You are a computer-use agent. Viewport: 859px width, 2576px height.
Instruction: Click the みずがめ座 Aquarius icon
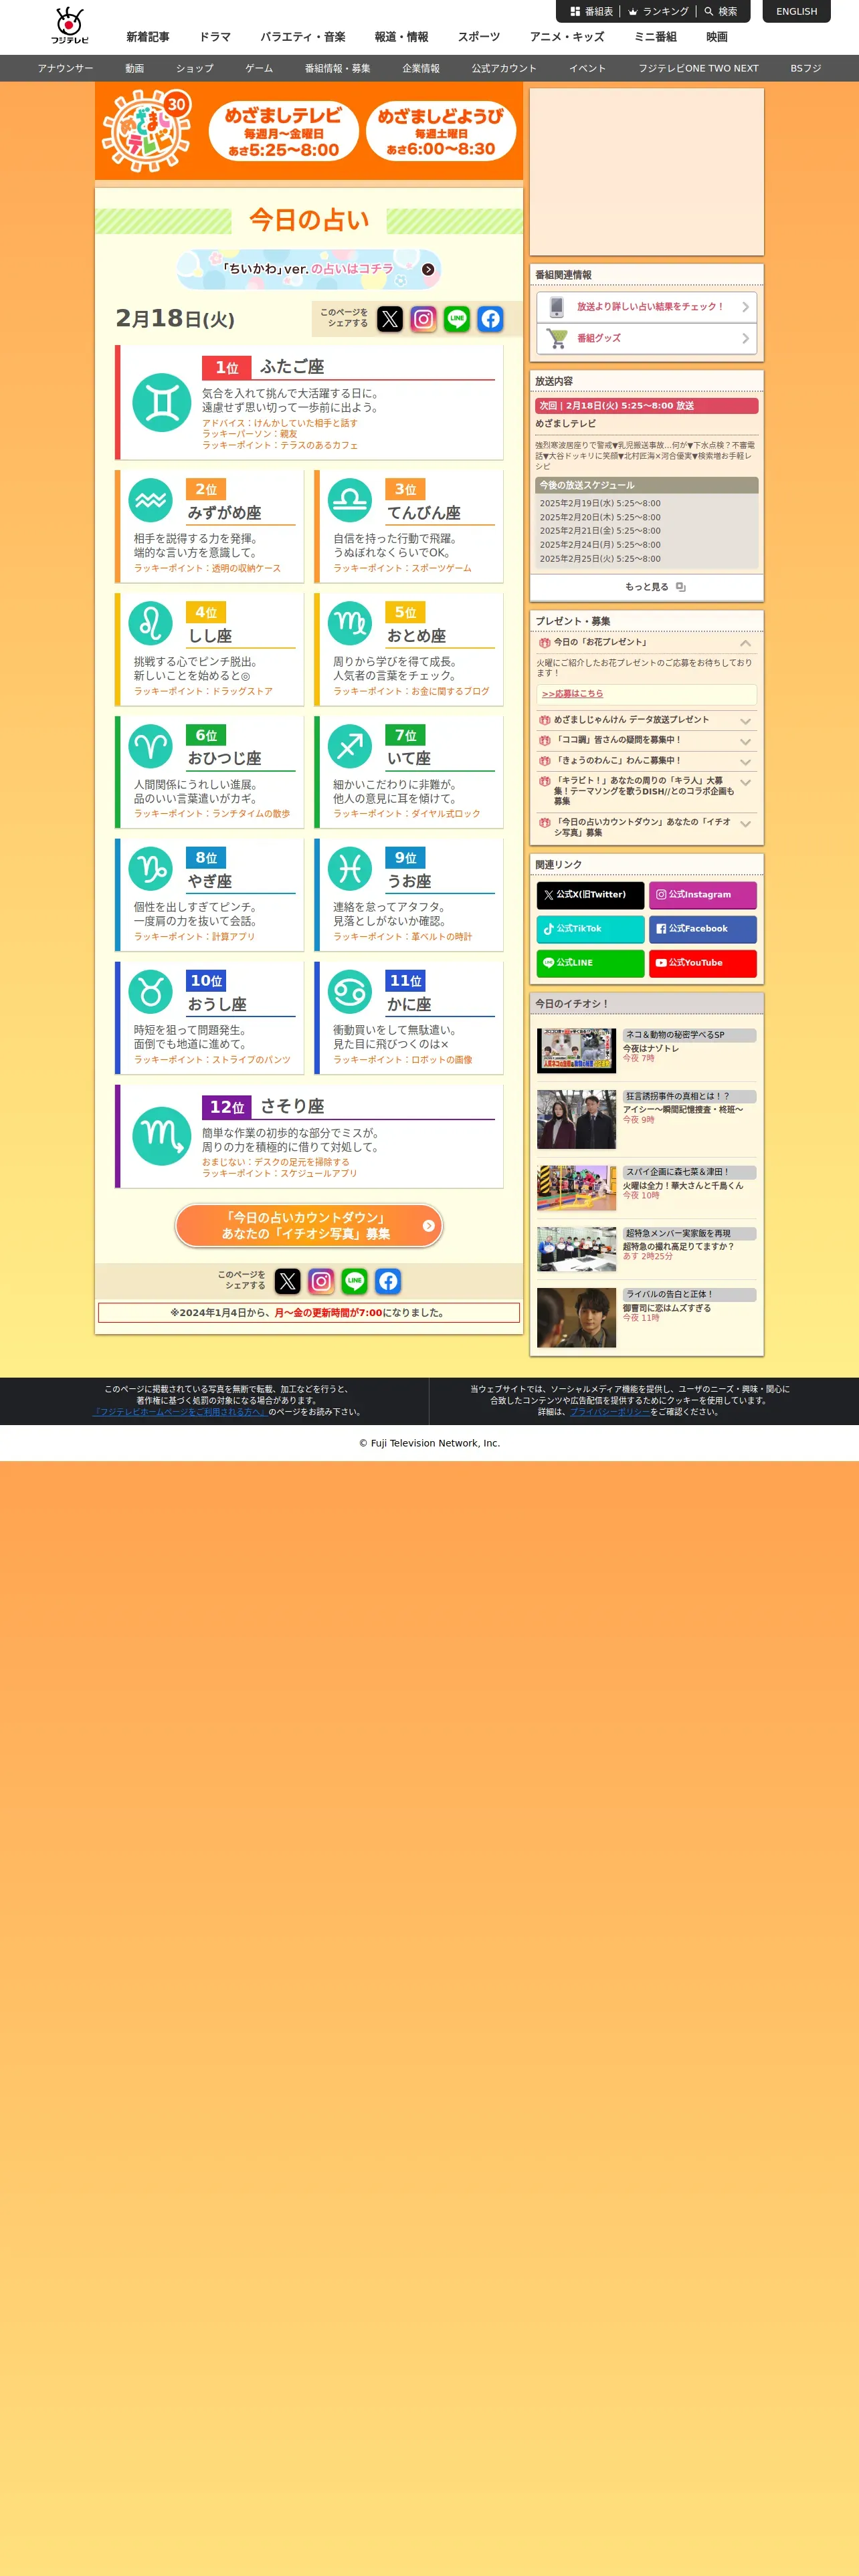pos(151,500)
